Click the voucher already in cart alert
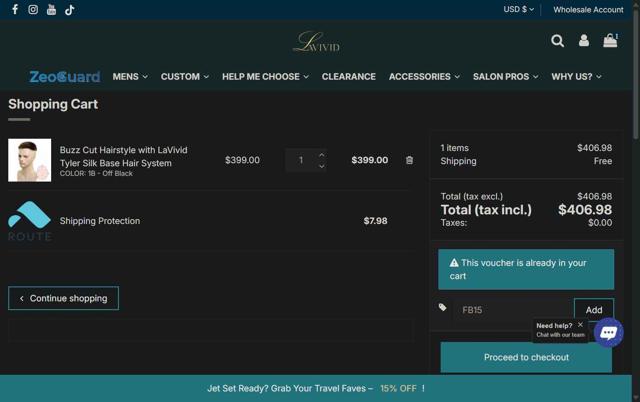Screen dimensions: 640x402 pos(526,269)
